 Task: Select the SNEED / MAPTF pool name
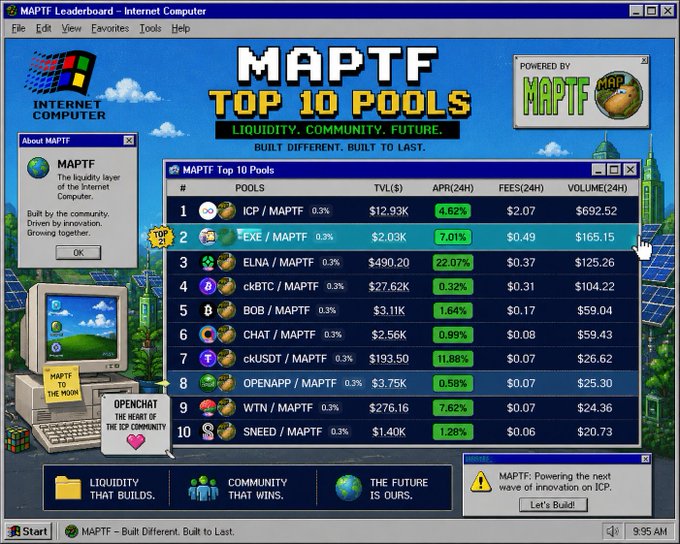click(x=282, y=432)
